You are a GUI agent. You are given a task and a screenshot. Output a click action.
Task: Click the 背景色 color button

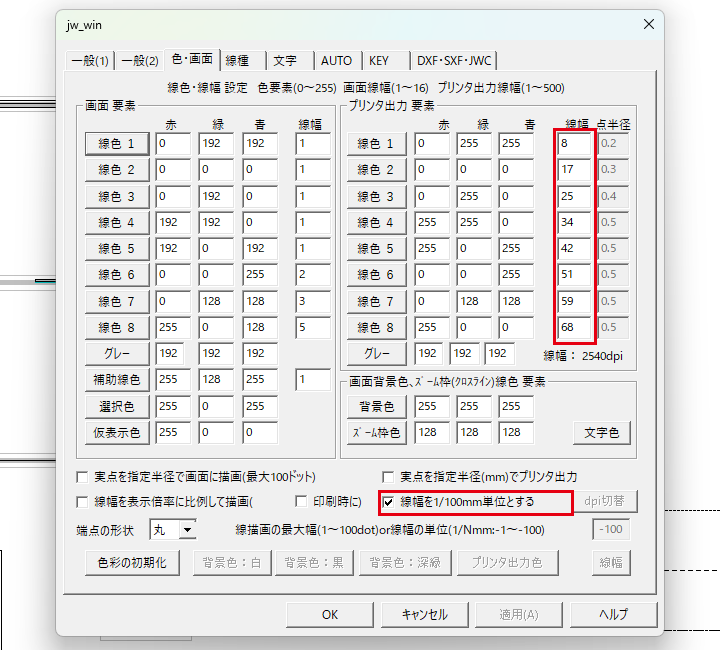(x=377, y=406)
